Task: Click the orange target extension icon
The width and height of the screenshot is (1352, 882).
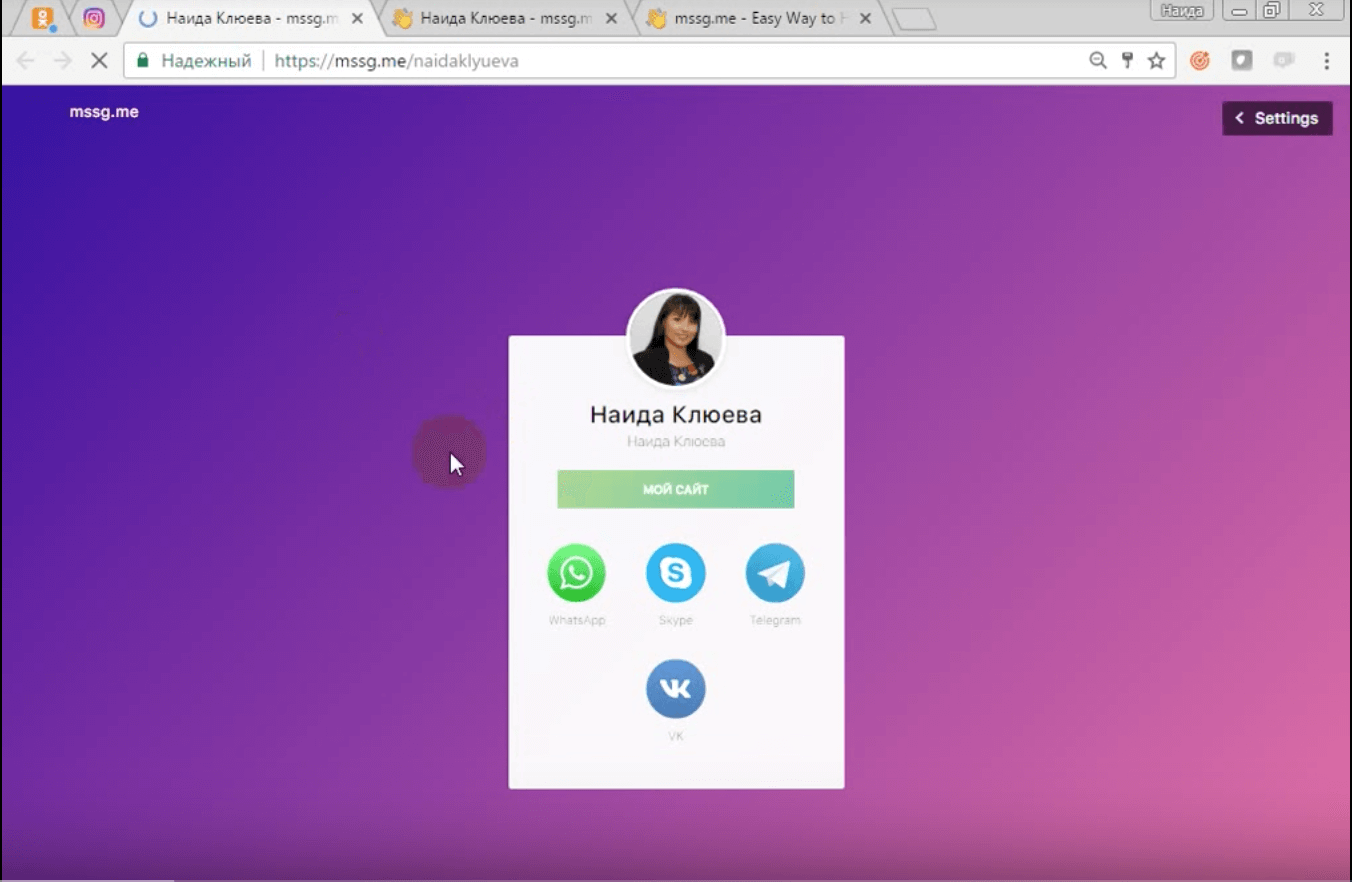Action: (1200, 61)
